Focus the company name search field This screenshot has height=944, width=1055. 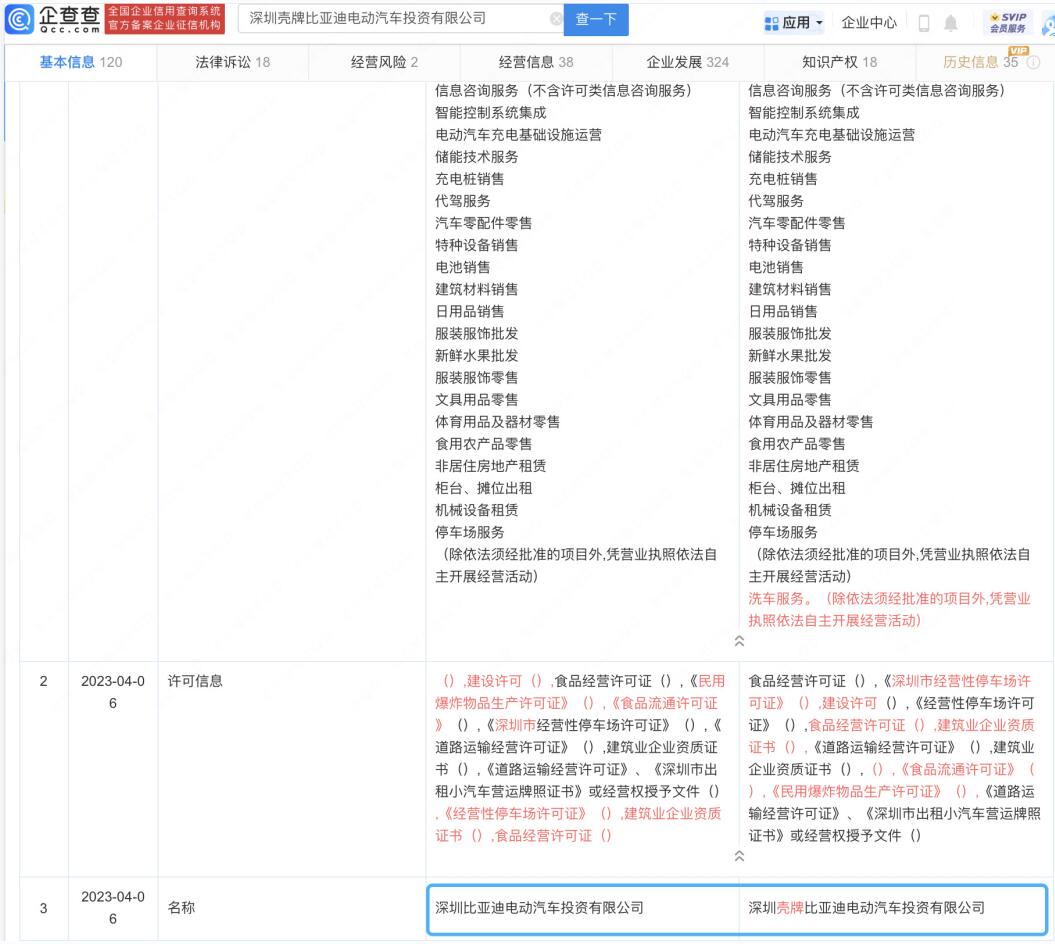397,19
